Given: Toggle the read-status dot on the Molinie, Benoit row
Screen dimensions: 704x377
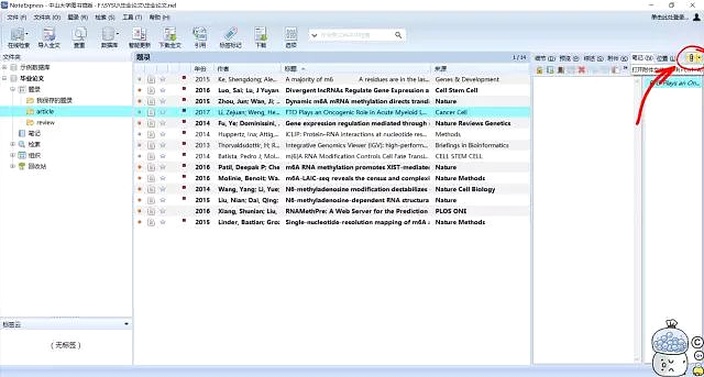Looking at the screenshot, I should (140, 178).
